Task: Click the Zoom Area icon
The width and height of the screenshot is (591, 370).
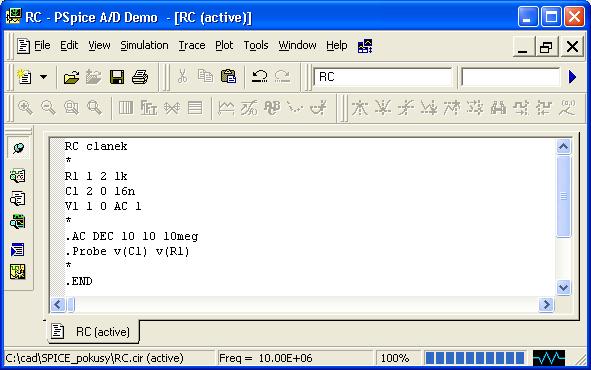Action: pos(71,108)
